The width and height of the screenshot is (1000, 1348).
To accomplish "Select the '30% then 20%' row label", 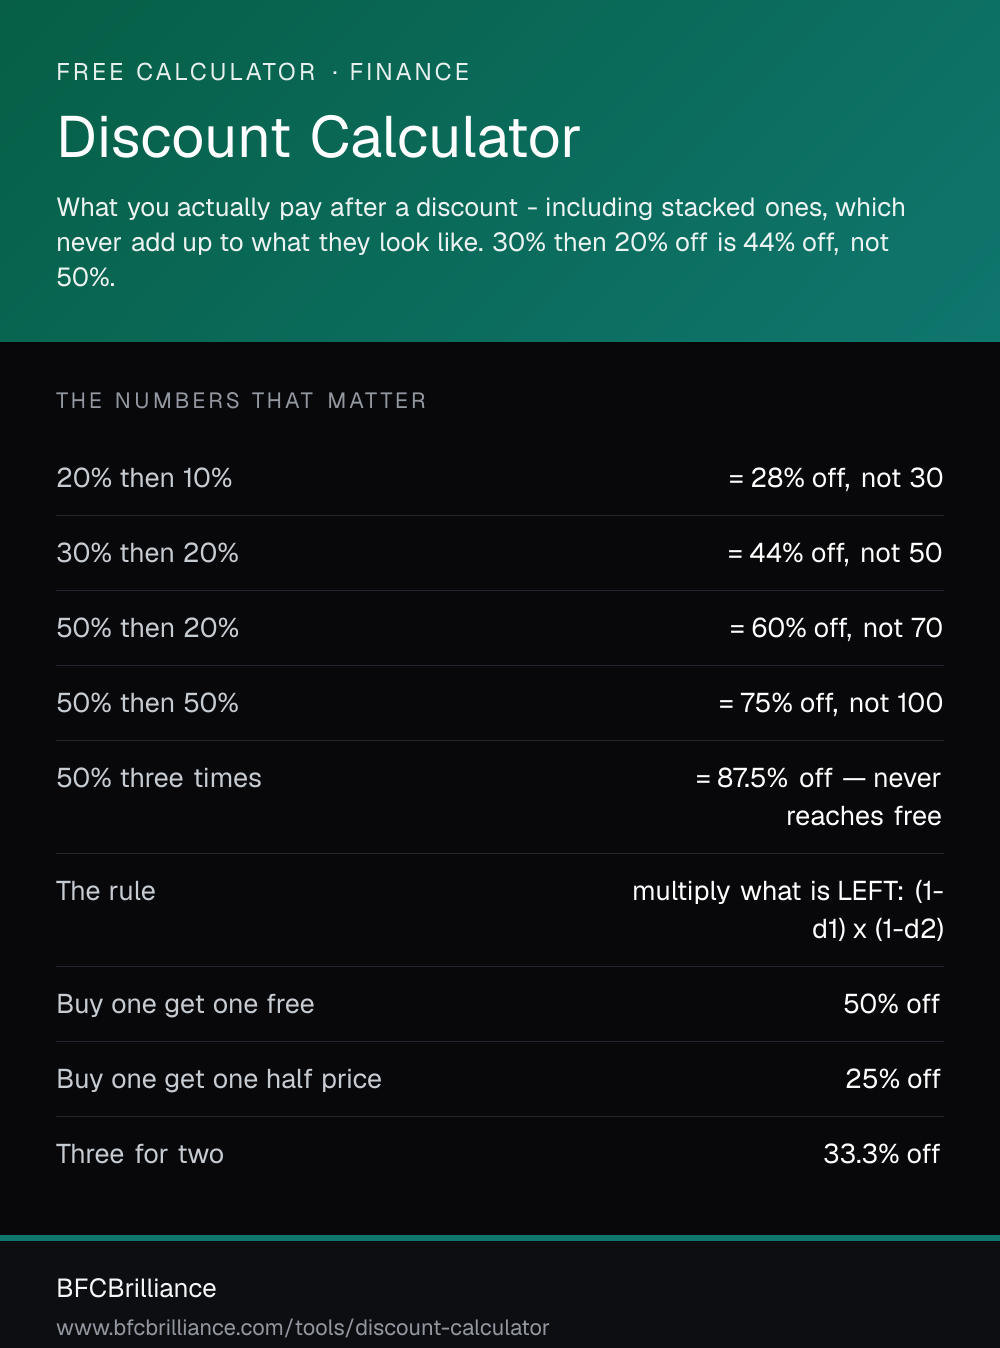I will (x=147, y=553).
